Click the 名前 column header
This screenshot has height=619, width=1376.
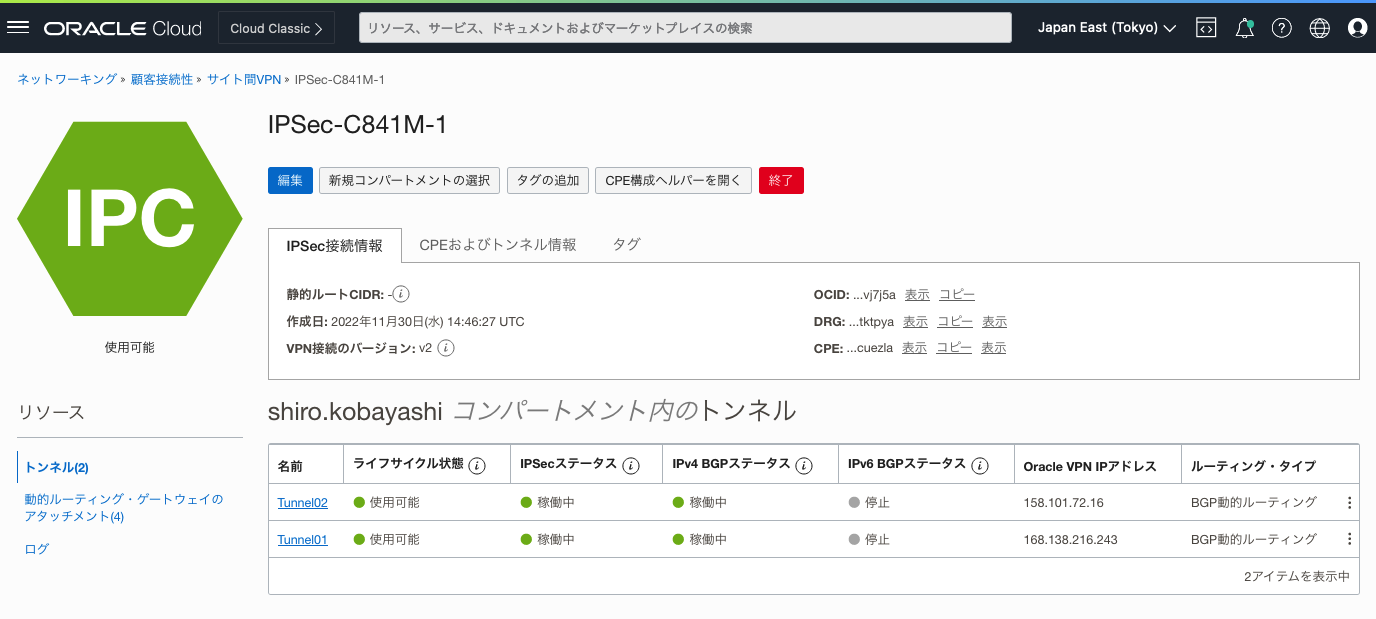290,466
